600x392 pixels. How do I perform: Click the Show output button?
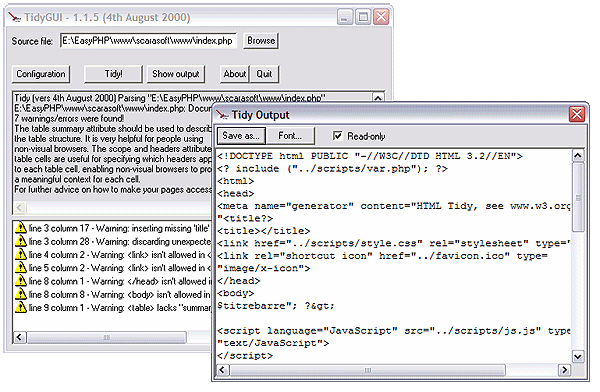(x=176, y=74)
